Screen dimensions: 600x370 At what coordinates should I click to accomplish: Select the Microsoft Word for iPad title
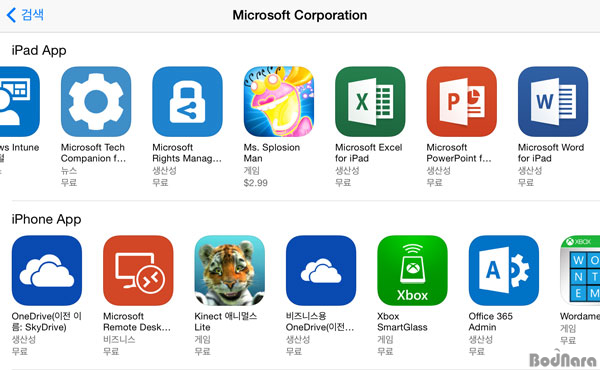(x=551, y=153)
